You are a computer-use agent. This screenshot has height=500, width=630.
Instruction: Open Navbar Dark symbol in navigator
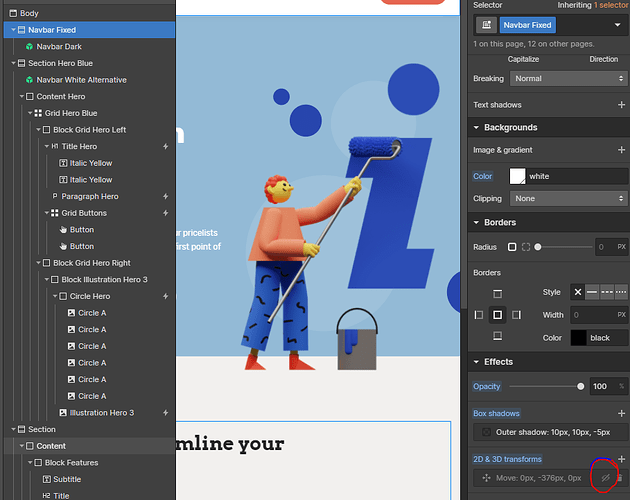tap(59, 47)
